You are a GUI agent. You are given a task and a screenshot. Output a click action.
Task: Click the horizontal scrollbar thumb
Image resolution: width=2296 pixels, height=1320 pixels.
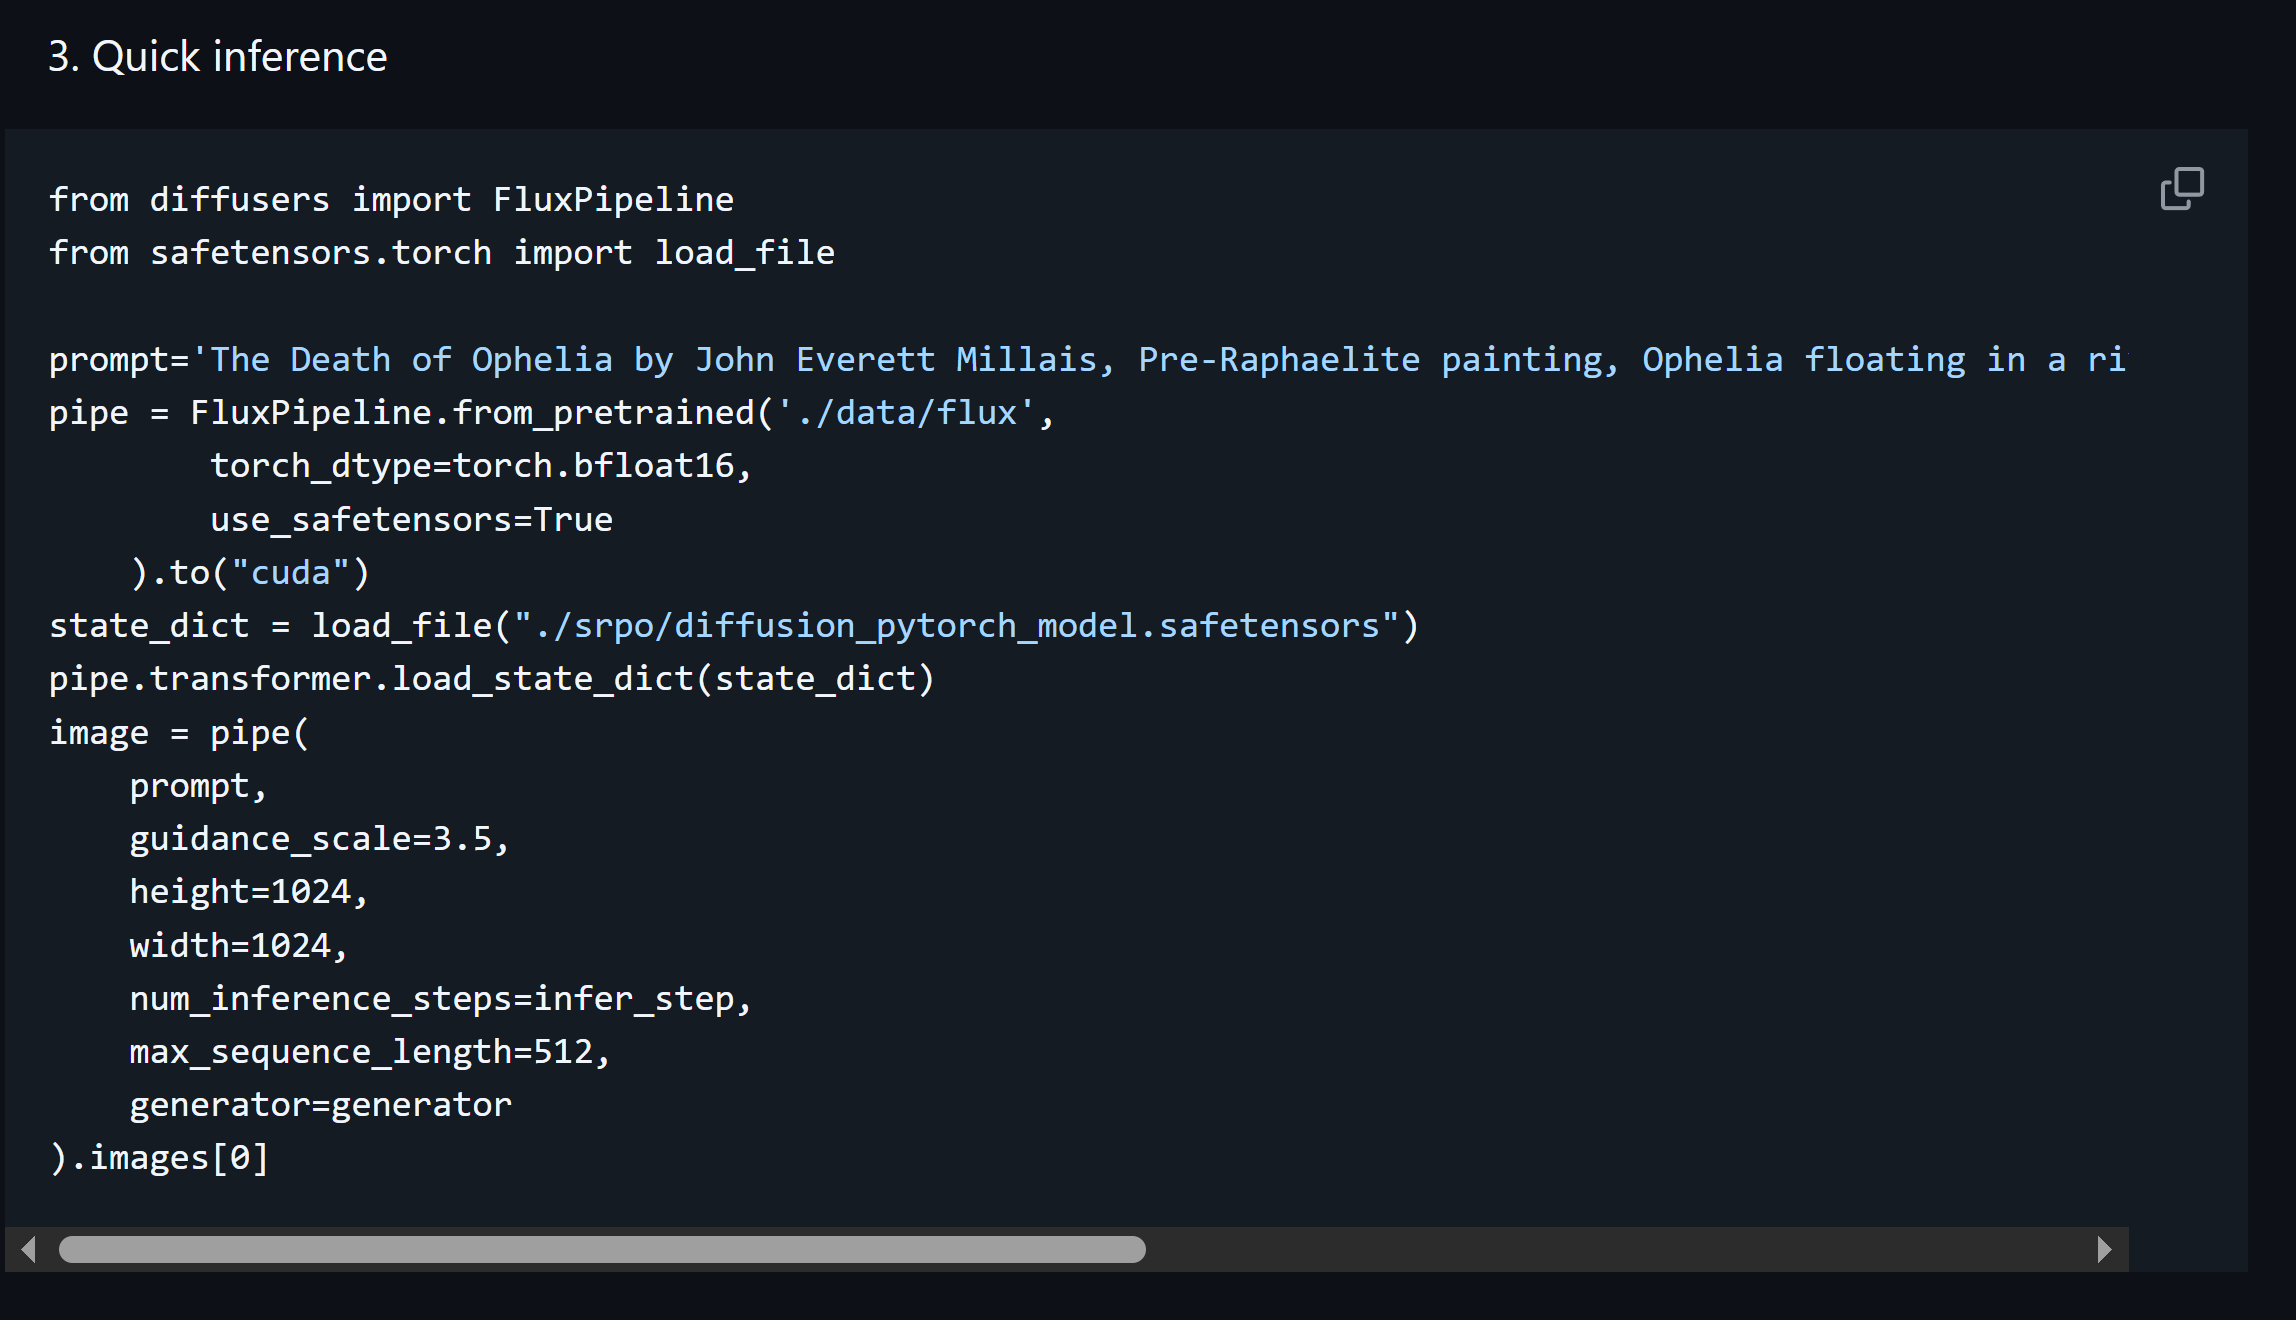(602, 1249)
